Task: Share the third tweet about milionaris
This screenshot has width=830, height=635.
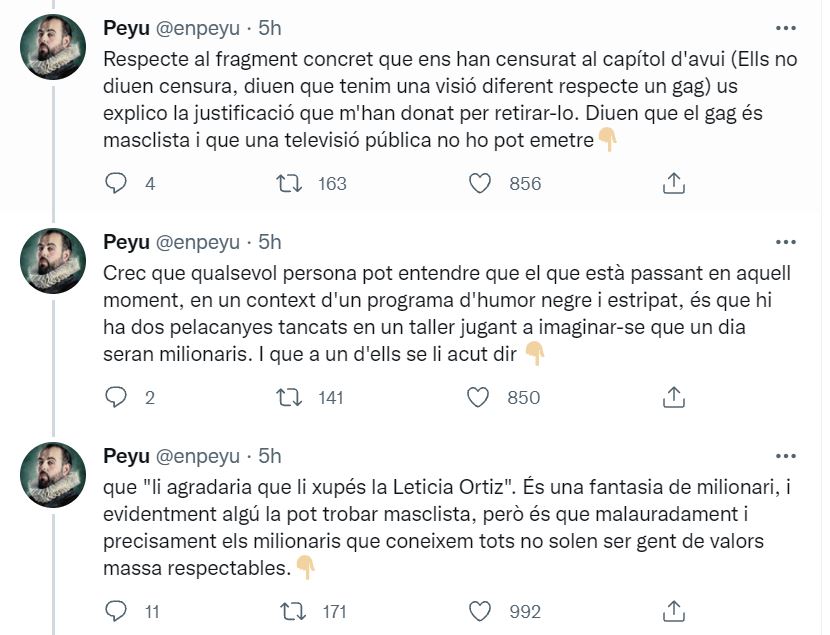Action: 674,611
